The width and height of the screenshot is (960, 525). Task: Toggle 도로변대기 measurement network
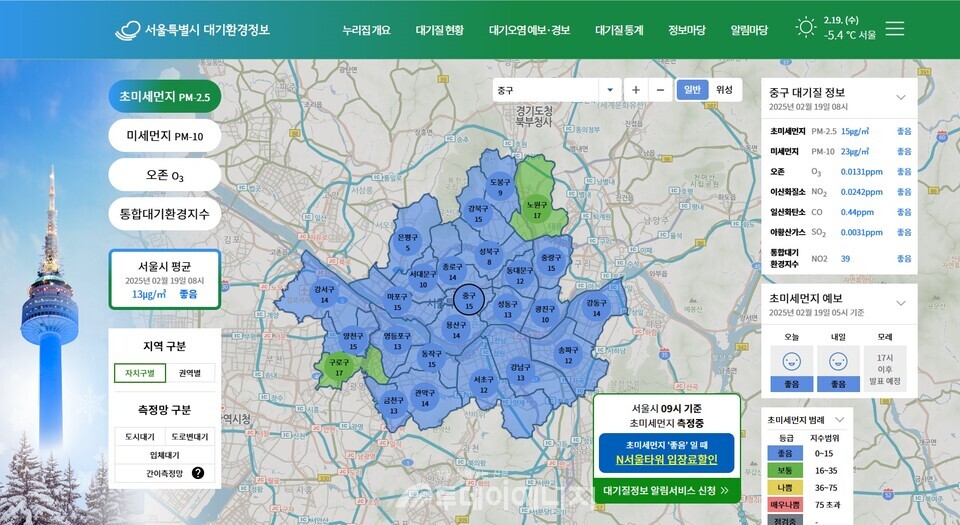[190, 437]
